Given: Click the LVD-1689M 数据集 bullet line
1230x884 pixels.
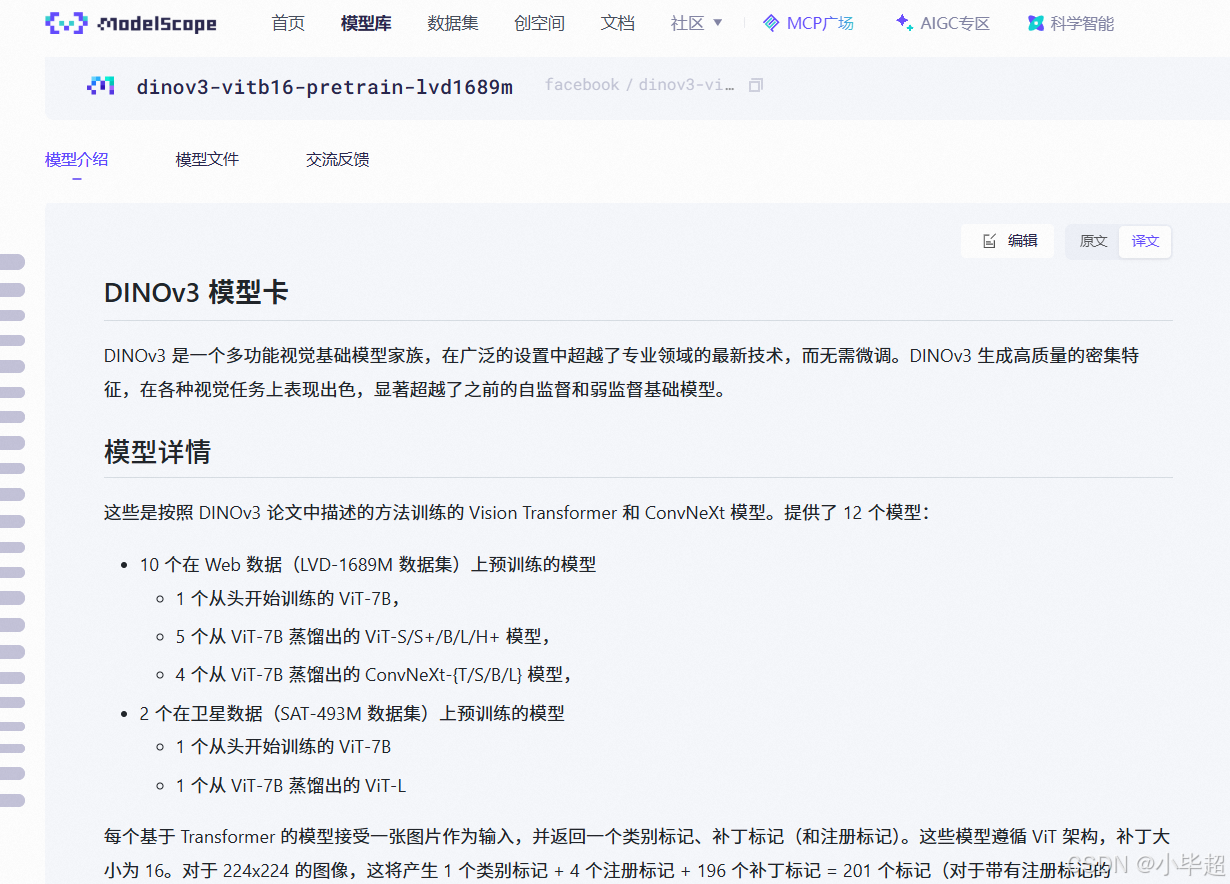Looking at the screenshot, I should [x=368, y=565].
